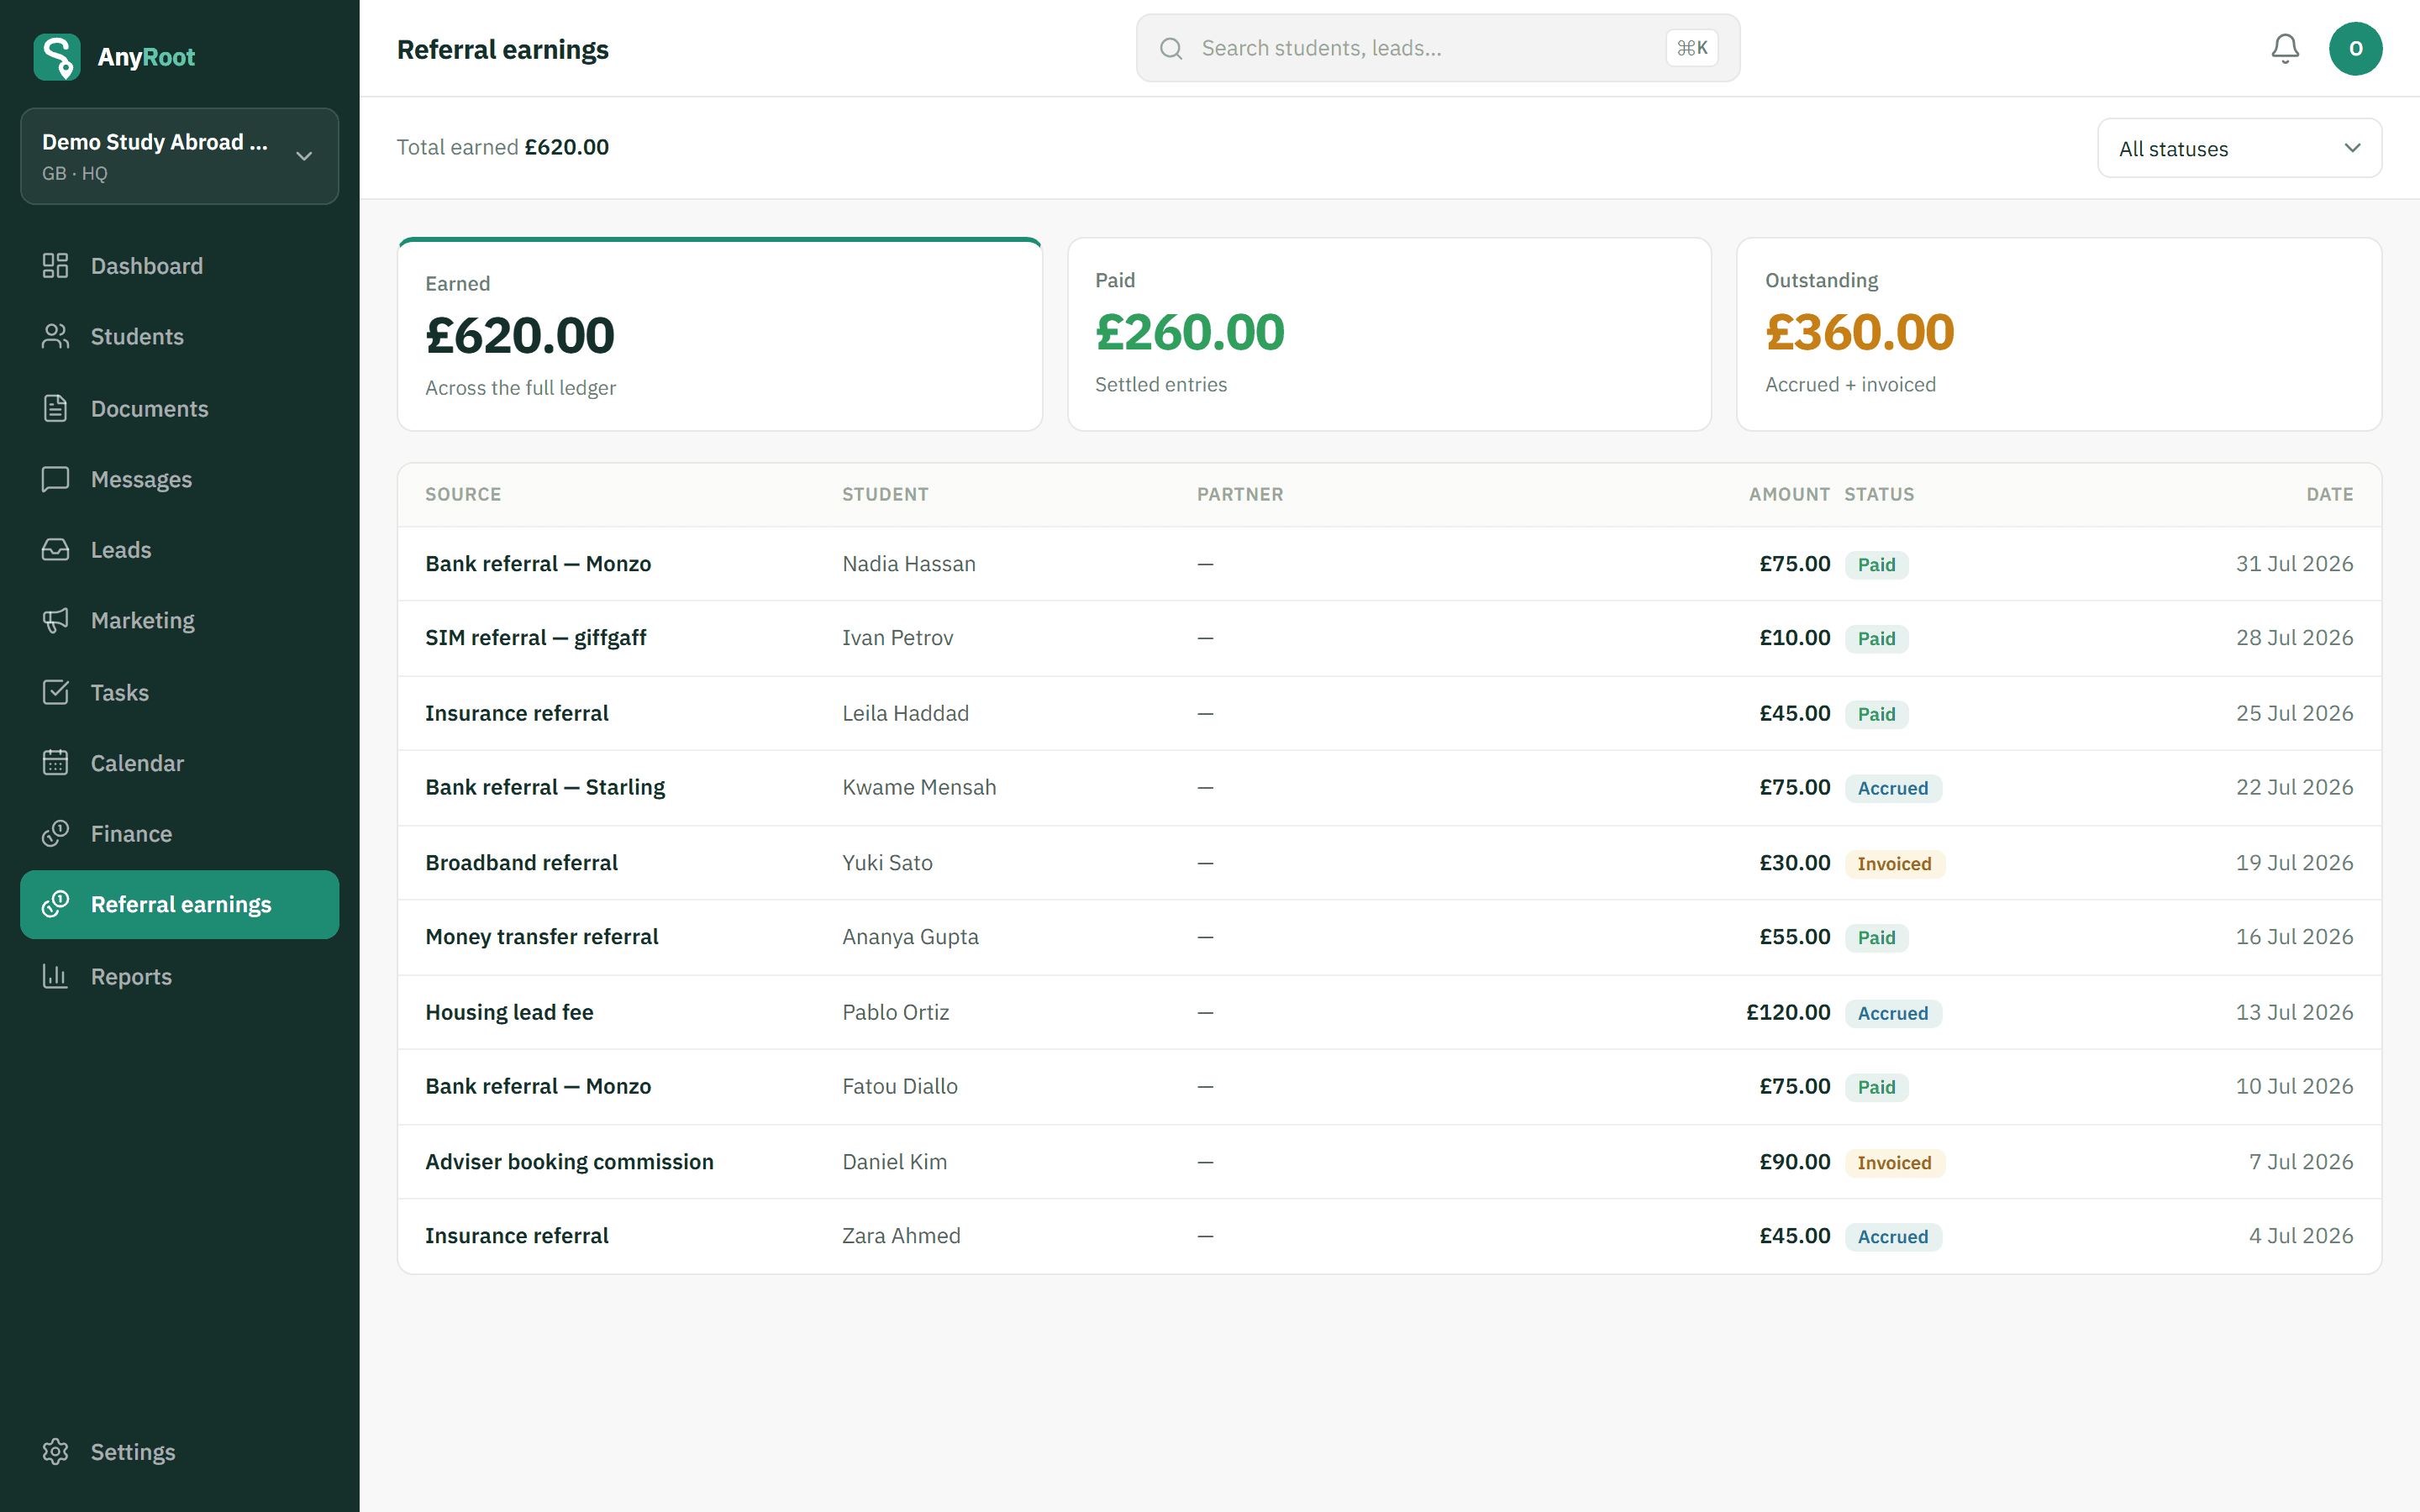Click the Messages chat bubble icon

(55, 479)
